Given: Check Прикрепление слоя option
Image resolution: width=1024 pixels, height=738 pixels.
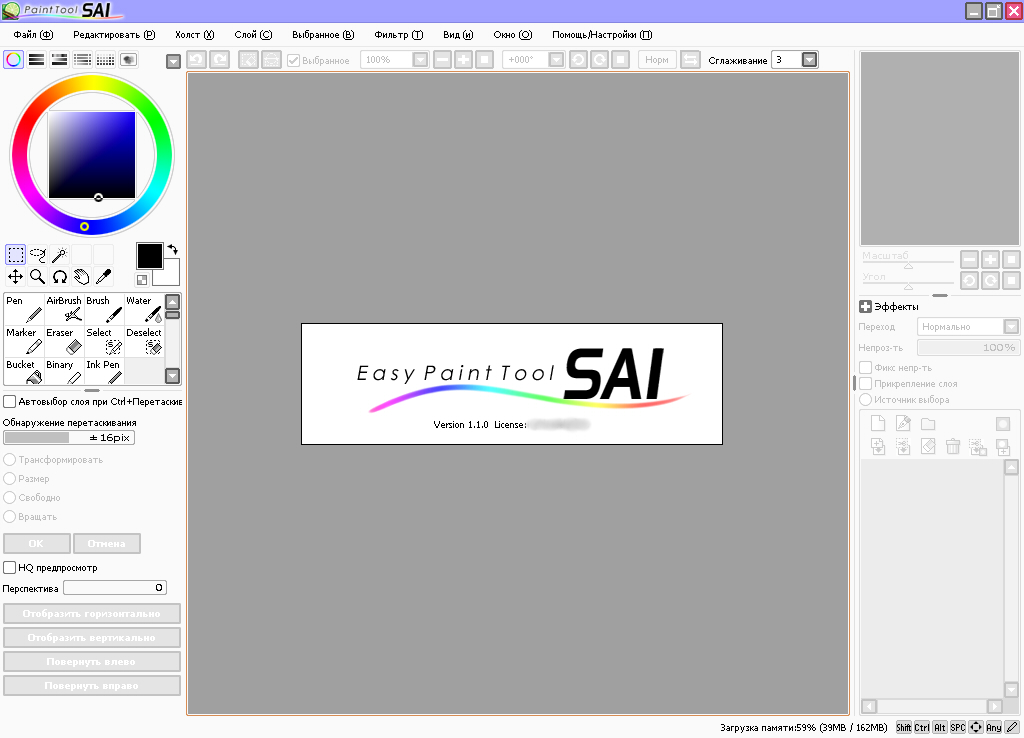Looking at the screenshot, I should pos(865,383).
